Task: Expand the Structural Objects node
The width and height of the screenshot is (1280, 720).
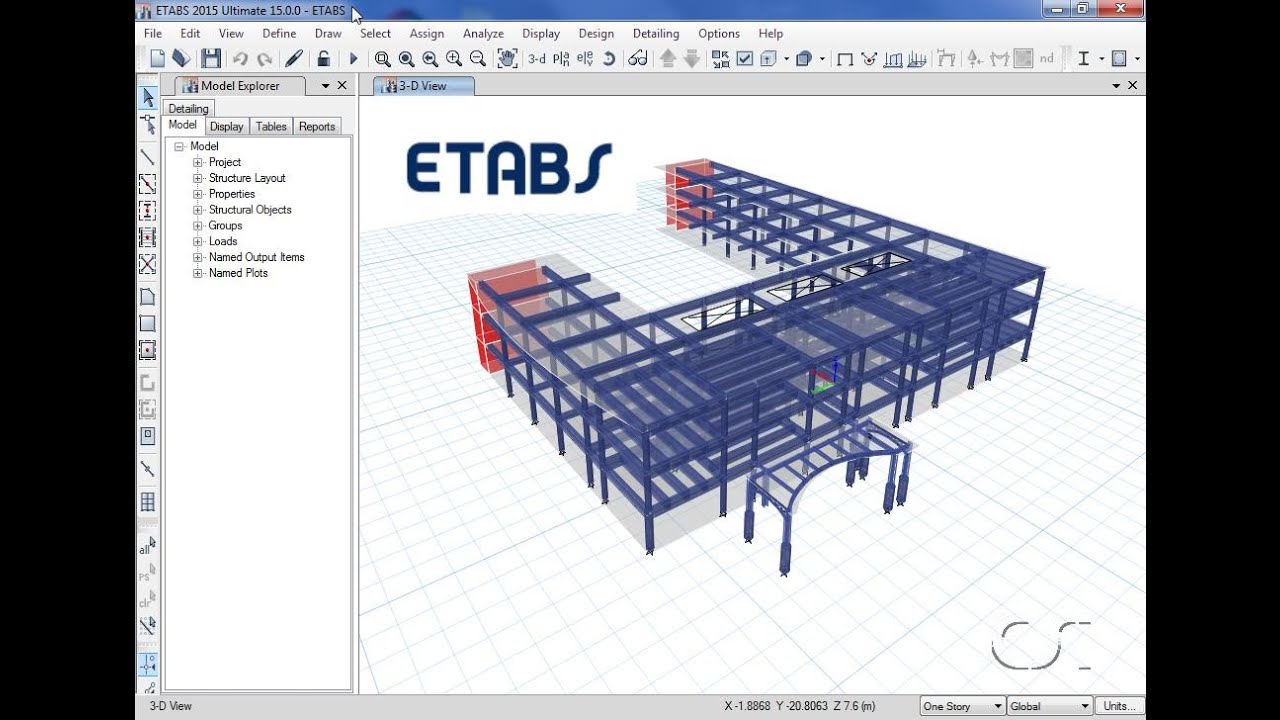Action: click(x=198, y=210)
